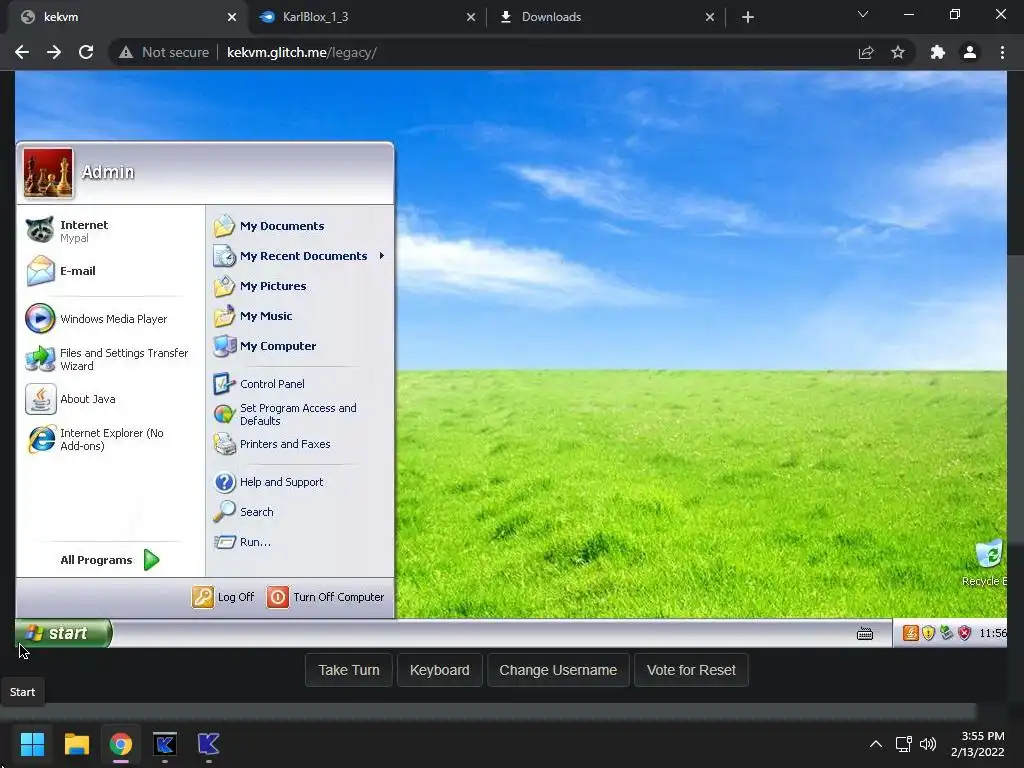Open Windows 11 Start button
This screenshot has height=768, width=1024.
click(x=32, y=744)
